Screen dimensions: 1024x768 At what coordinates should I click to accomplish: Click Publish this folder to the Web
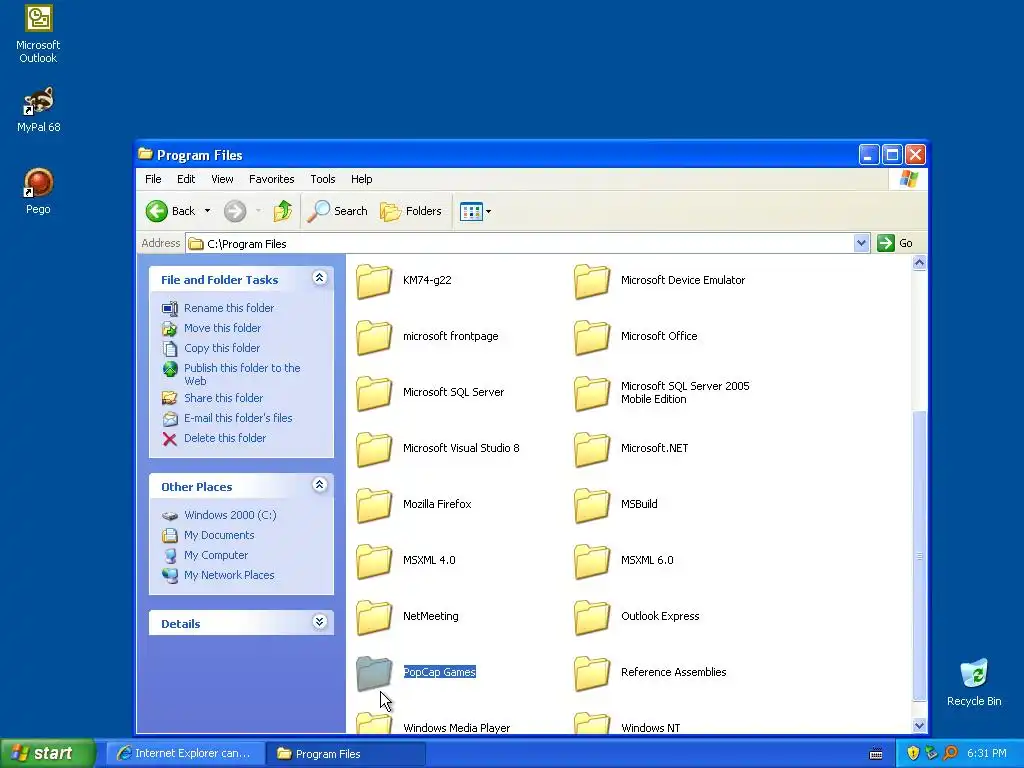(x=242, y=374)
